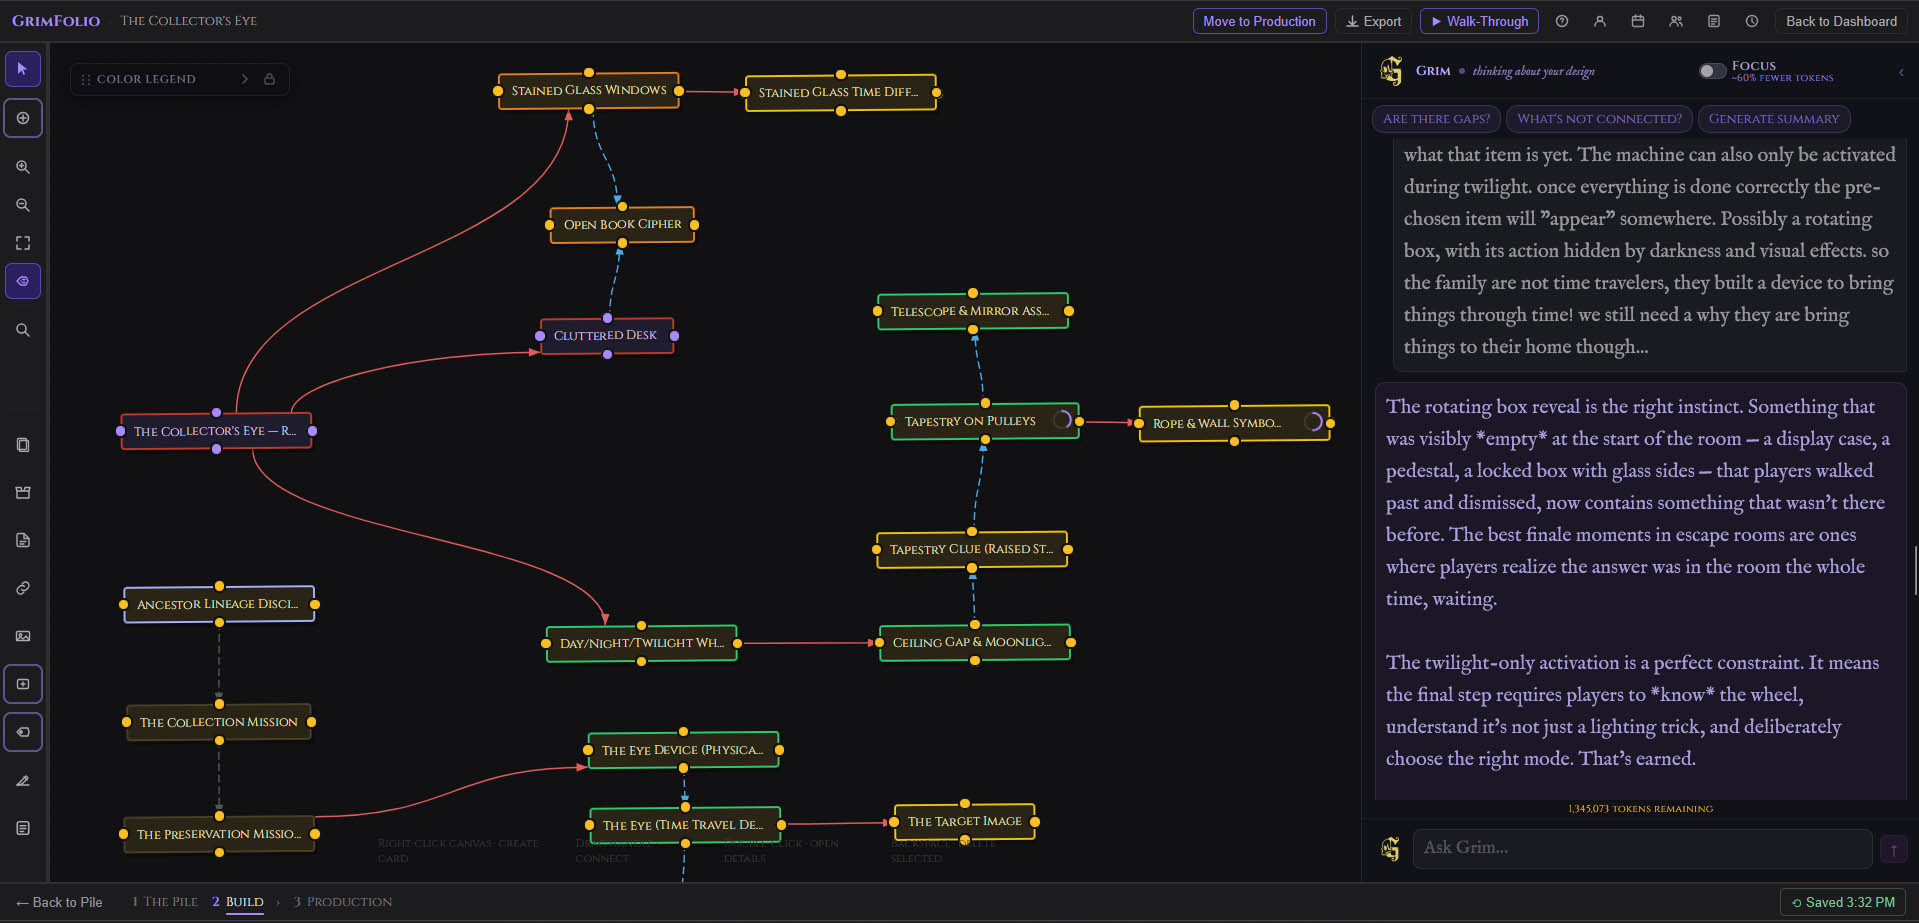The height and width of the screenshot is (923, 1919).
Task: Open the archive box icon in sidebar
Action: pos(23,493)
